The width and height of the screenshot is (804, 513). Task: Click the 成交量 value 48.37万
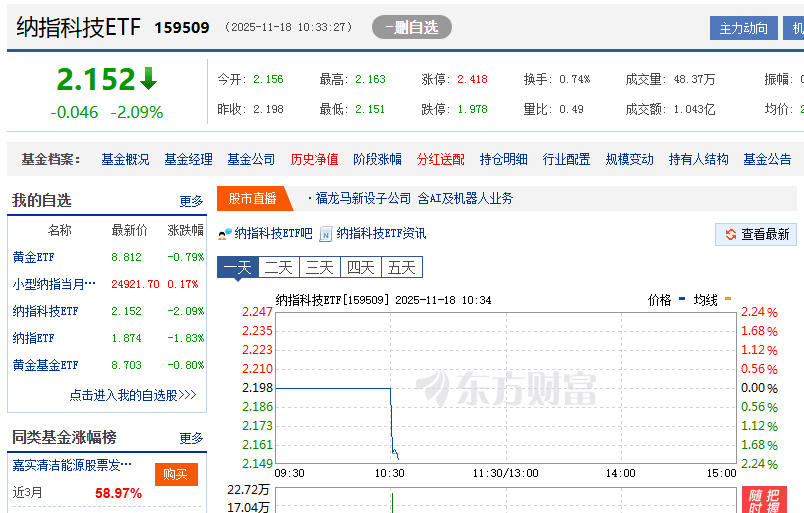point(694,80)
